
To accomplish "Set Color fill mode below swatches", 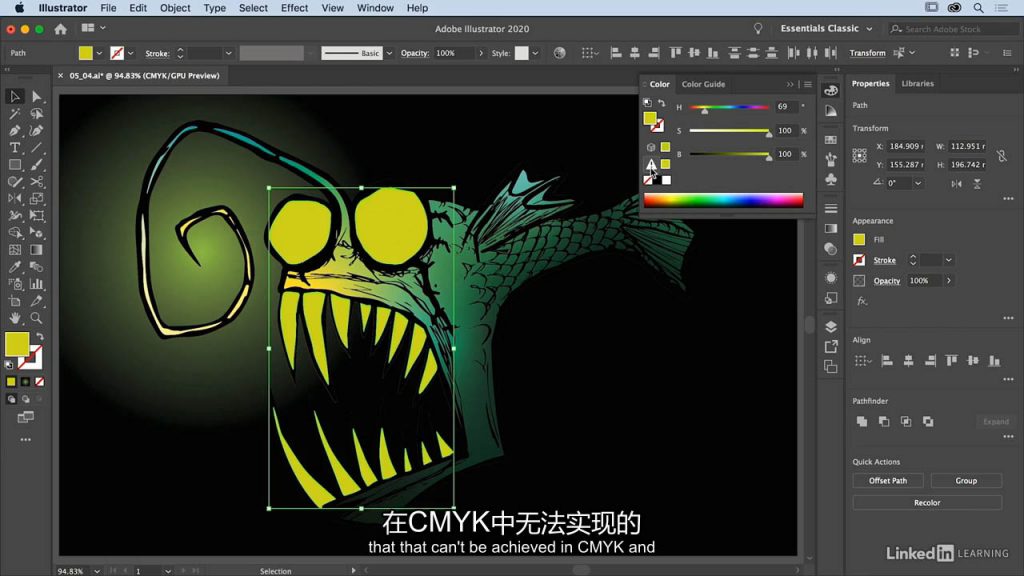I will coord(11,381).
